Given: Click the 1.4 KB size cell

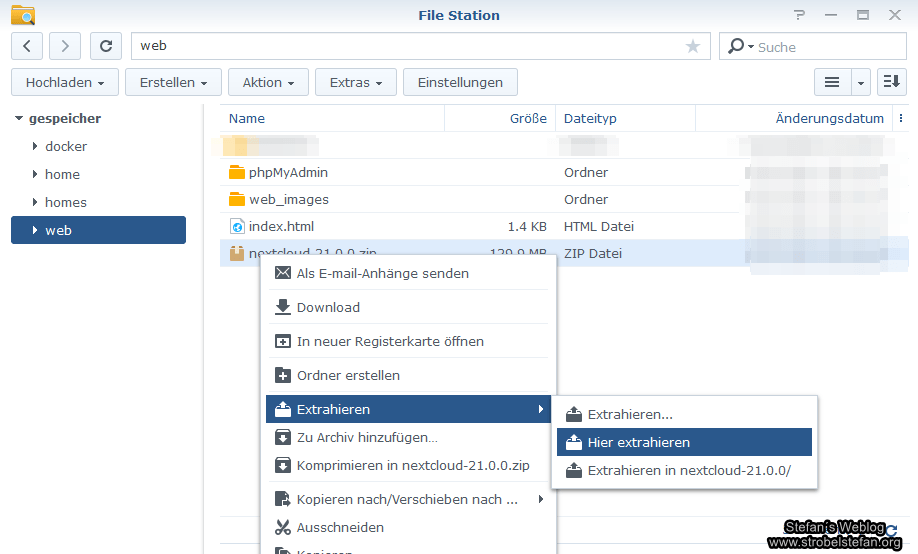Looking at the screenshot, I should tap(527, 226).
